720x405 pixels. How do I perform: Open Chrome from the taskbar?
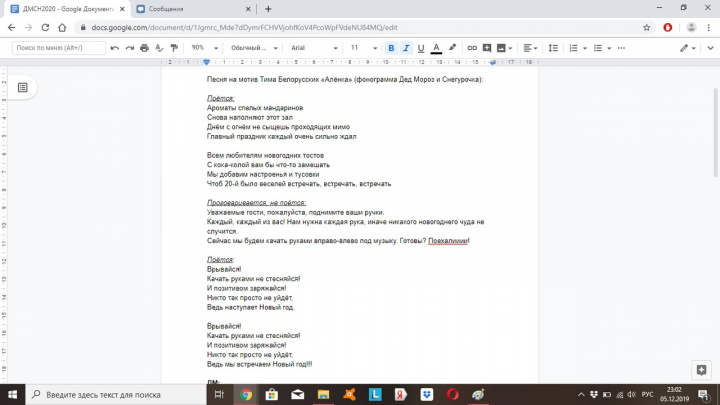click(x=246, y=394)
